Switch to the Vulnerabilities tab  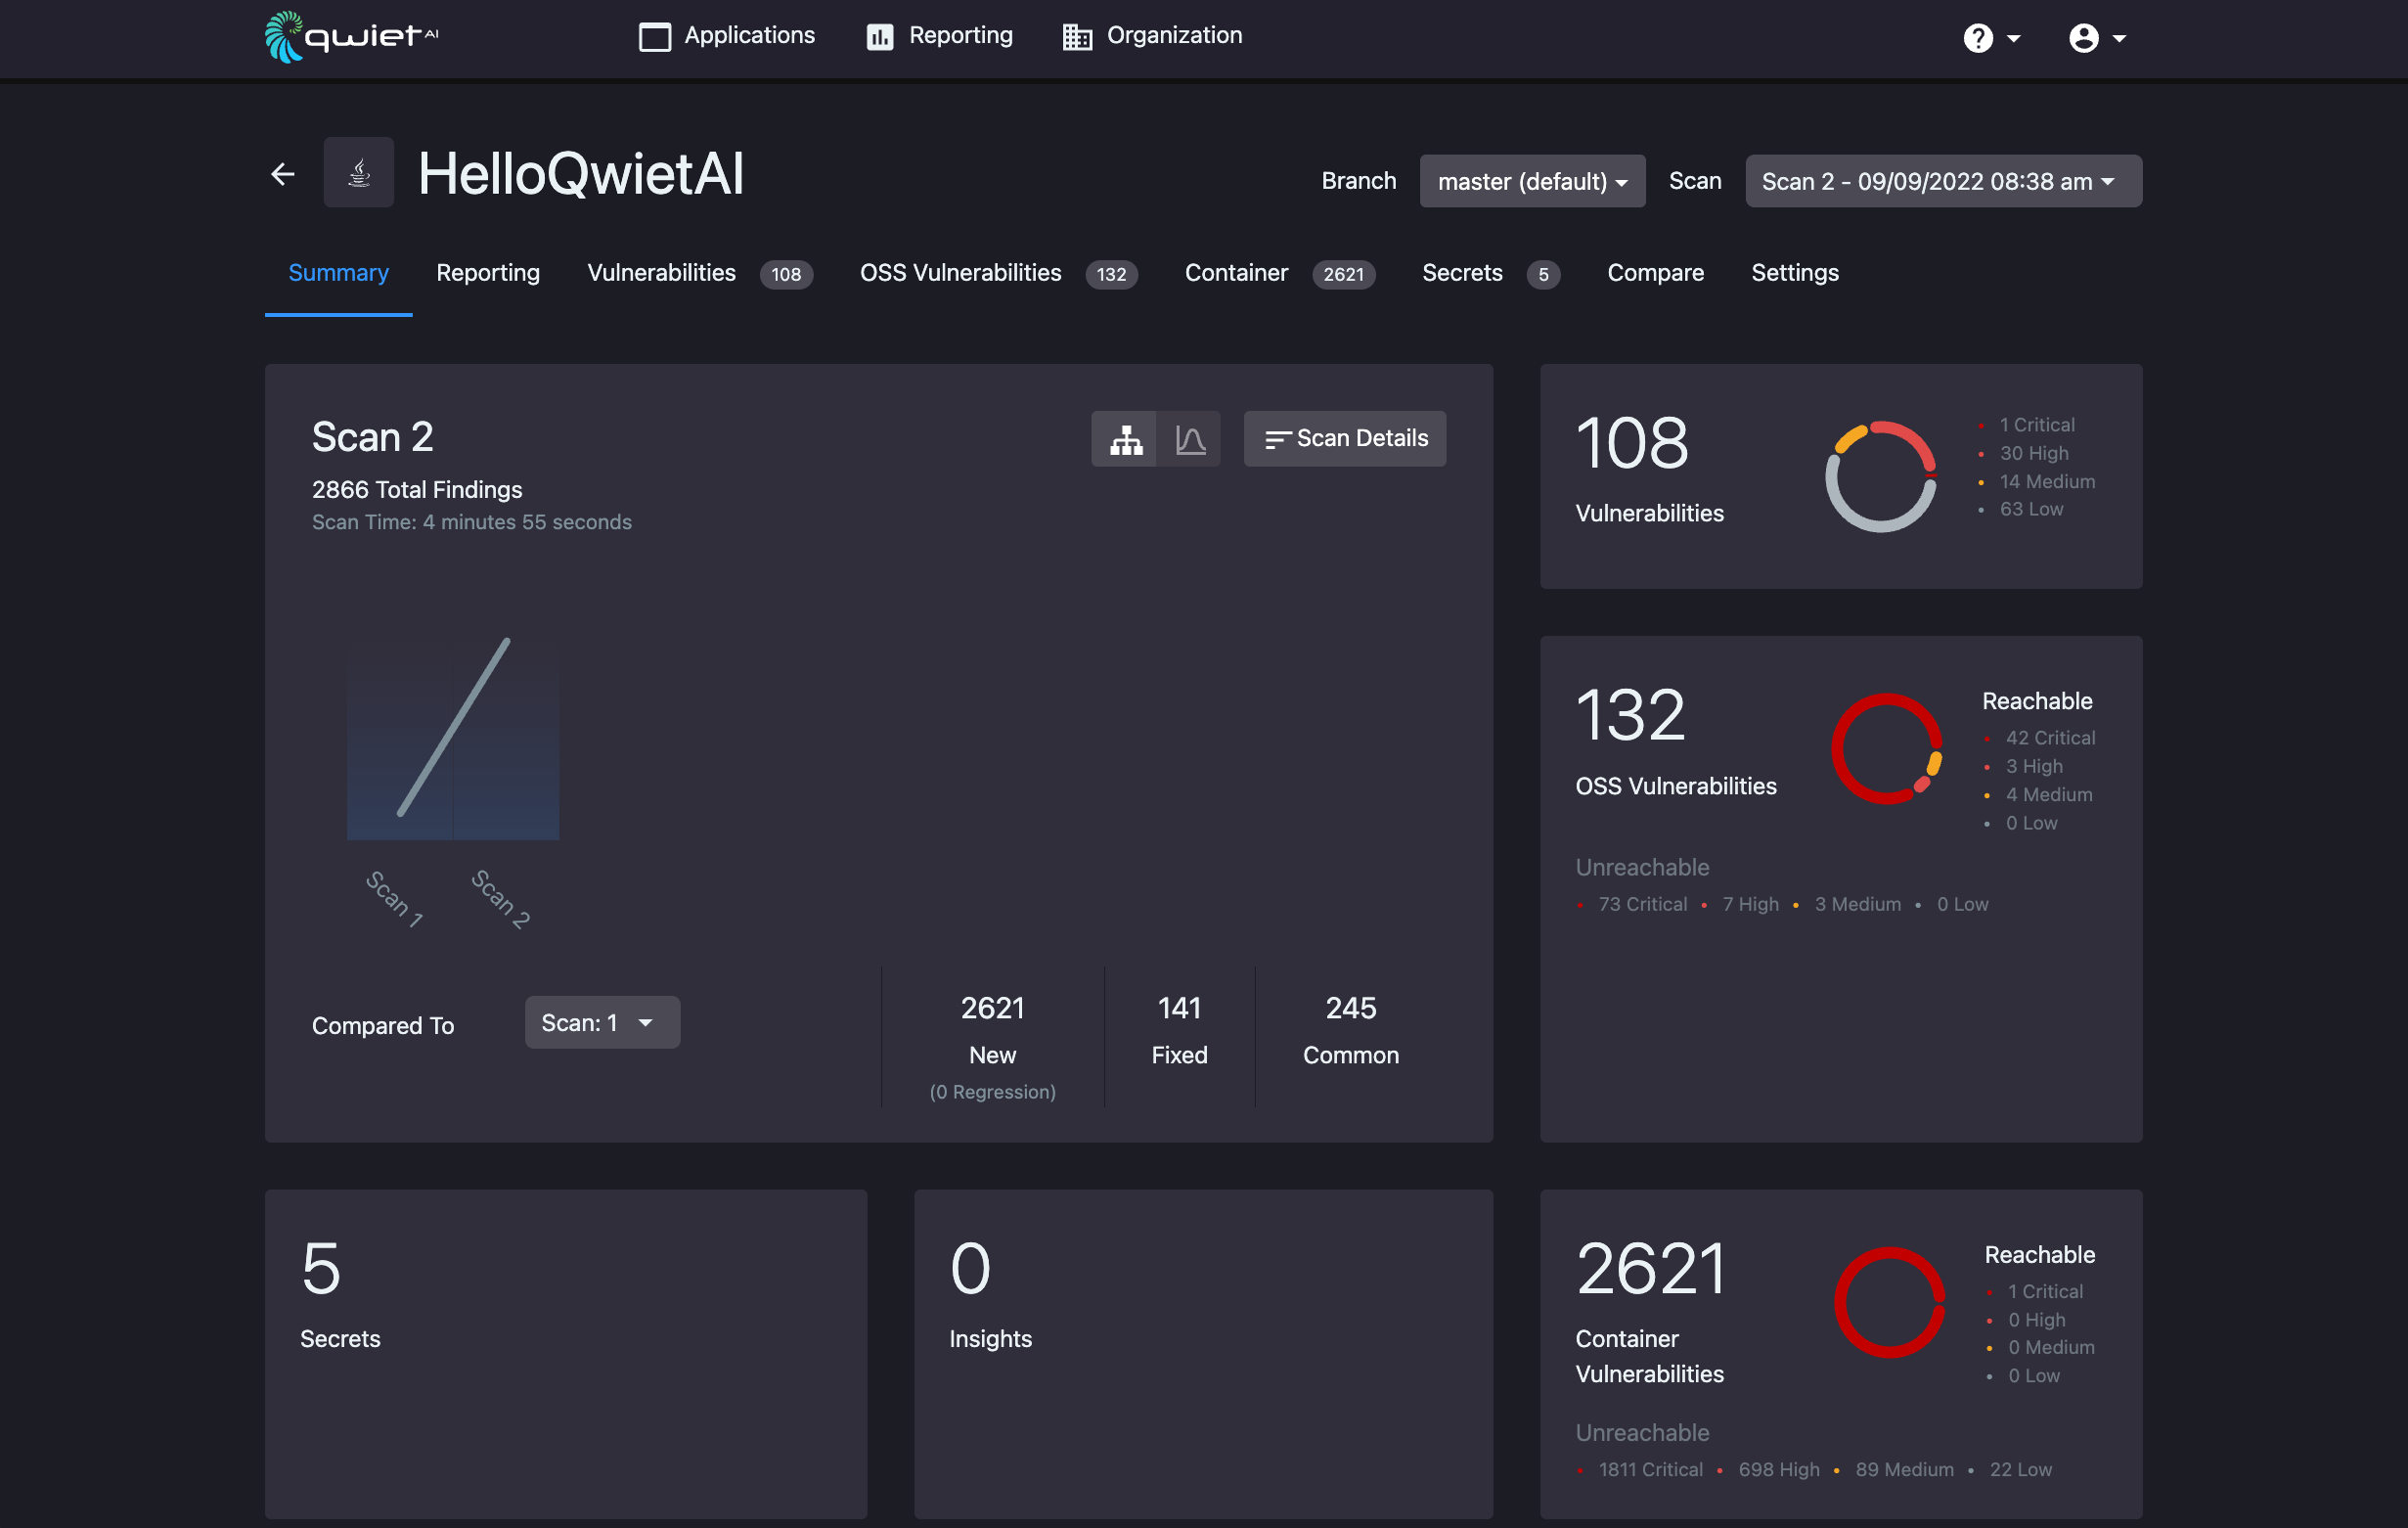[699, 273]
